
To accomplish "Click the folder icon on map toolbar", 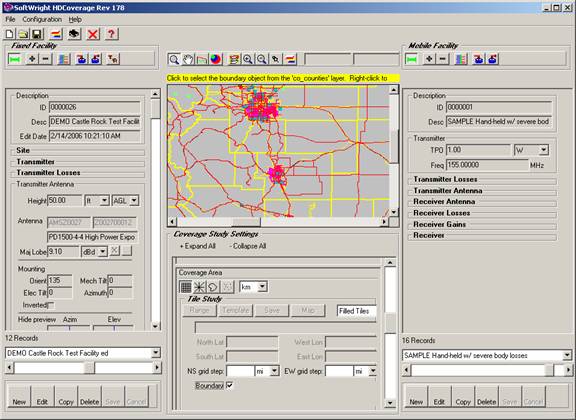I will [202, 59].
